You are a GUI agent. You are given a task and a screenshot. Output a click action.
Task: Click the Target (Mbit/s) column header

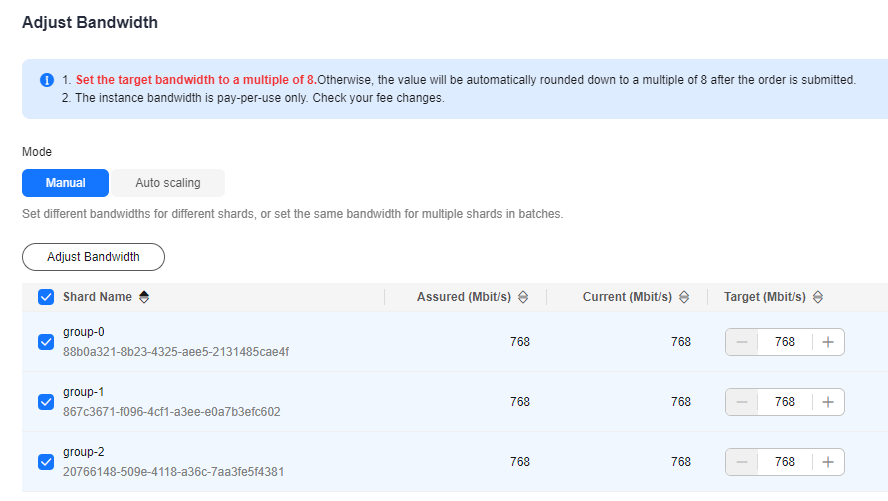[765, 297]
